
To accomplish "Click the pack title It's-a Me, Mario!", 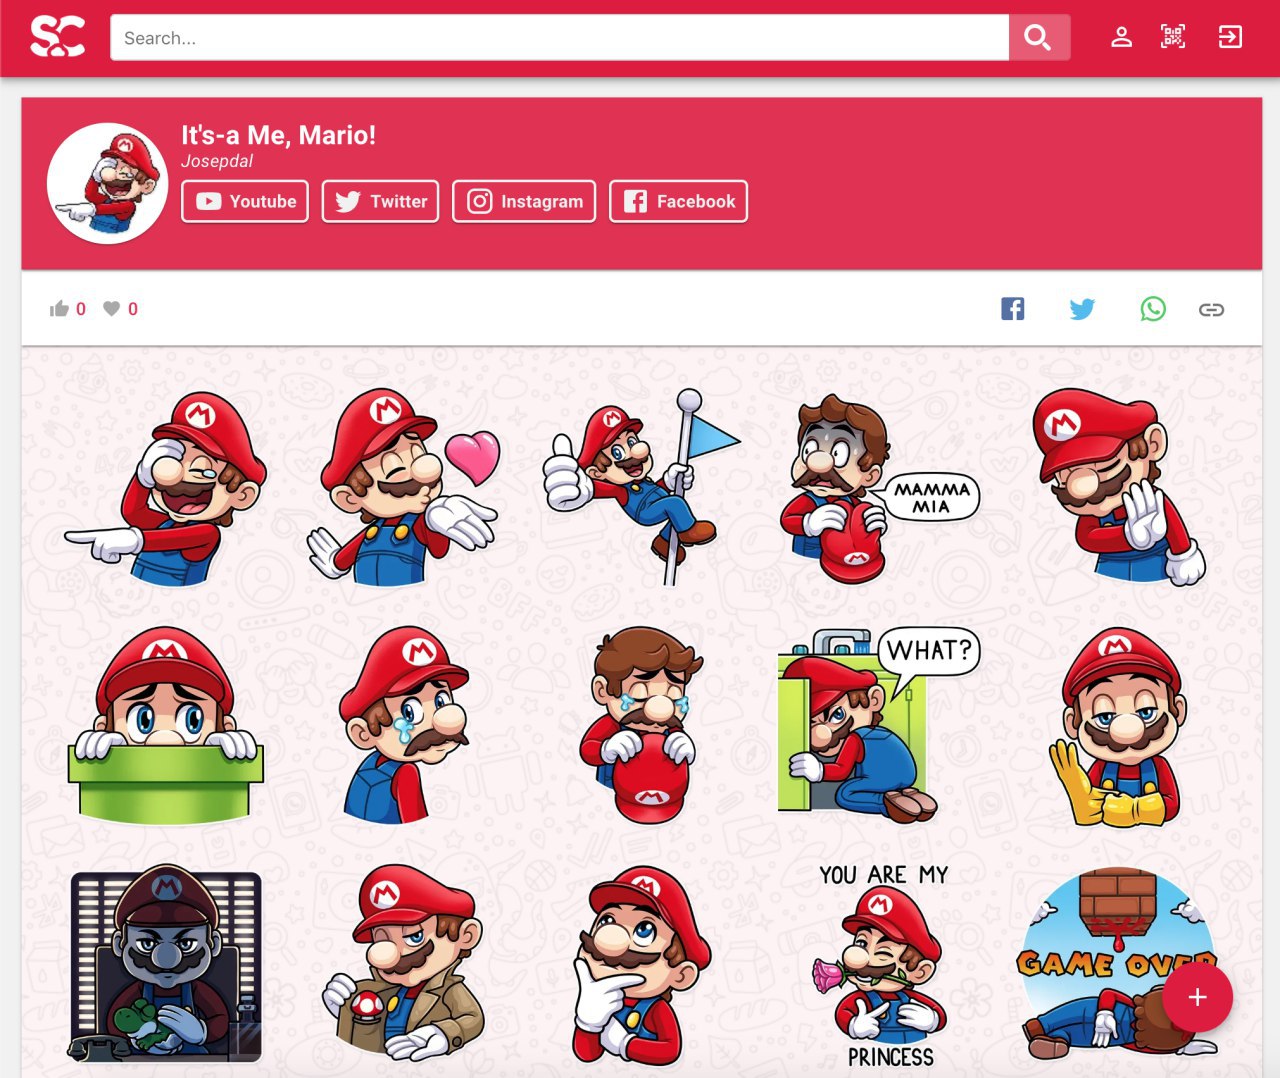I will click(278, 135).
